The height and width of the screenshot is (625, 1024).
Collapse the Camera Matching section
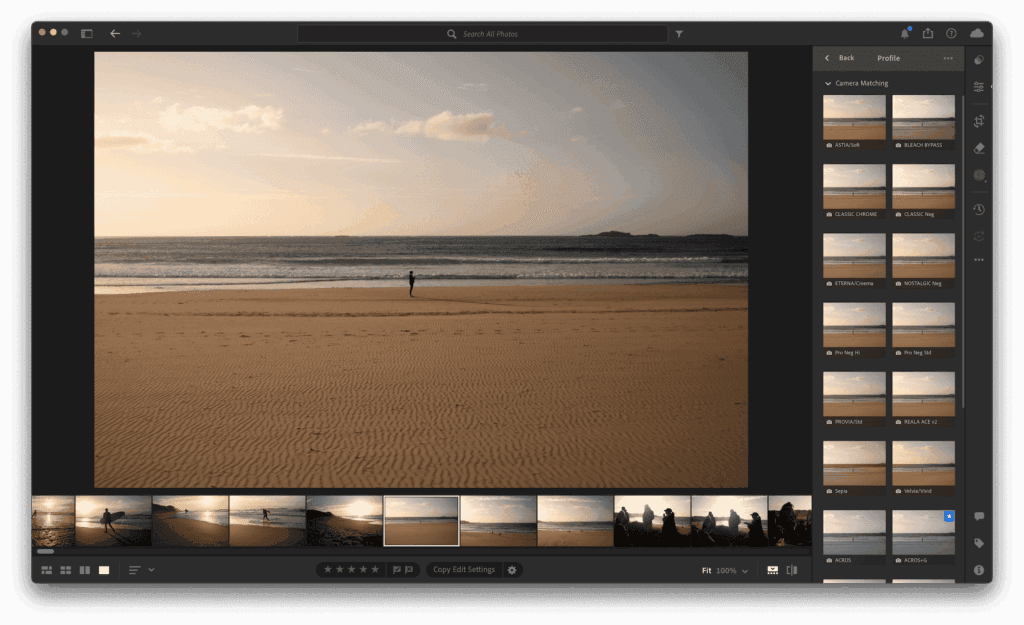(x=827, y=83)
